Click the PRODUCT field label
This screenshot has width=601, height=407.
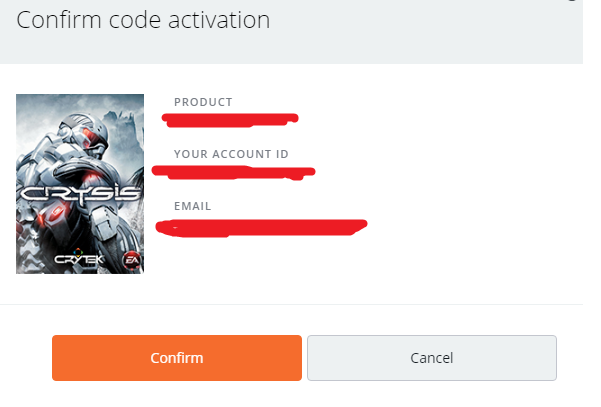tap(203, 102)
